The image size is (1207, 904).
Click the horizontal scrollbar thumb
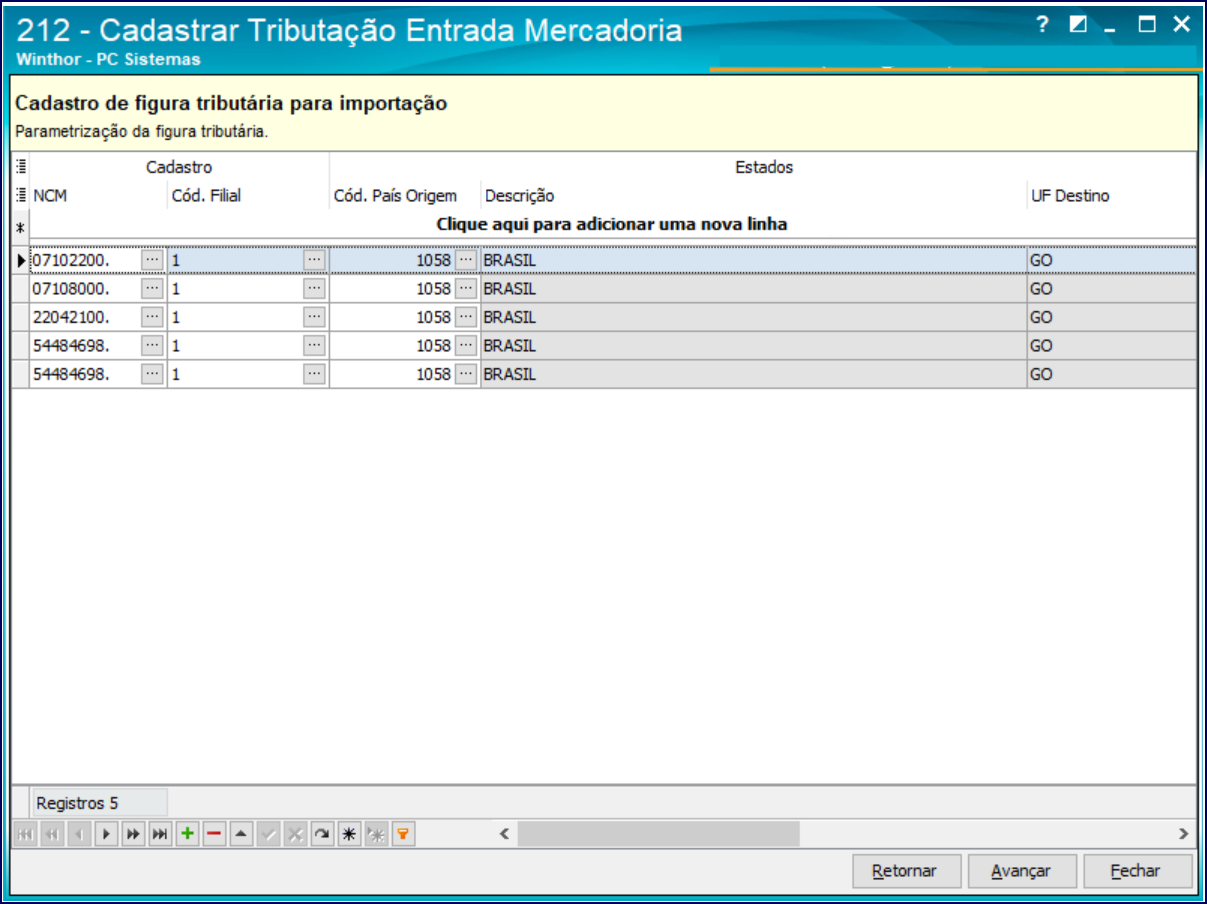pos(659,834)
